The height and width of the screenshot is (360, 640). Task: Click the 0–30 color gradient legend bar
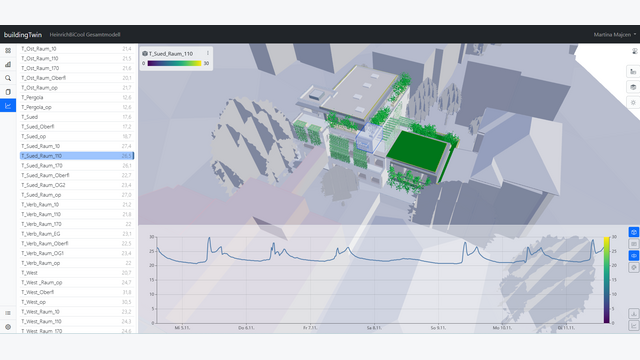174,63
